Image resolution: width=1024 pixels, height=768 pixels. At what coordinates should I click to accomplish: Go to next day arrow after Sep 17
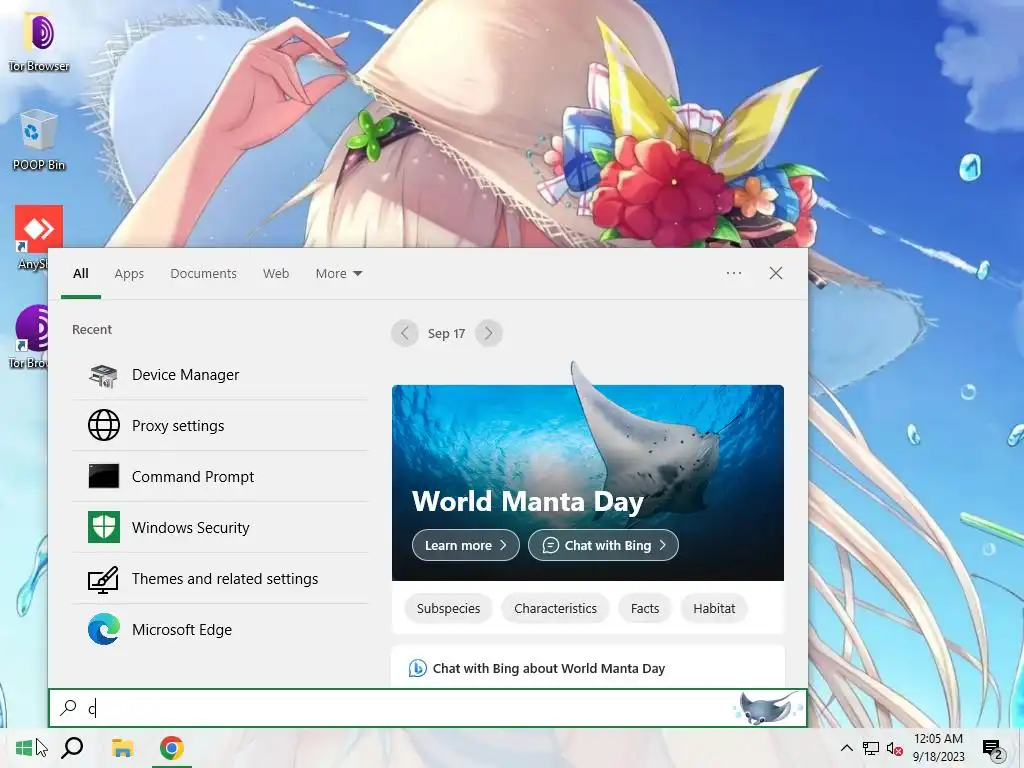[x=488, y=334]
